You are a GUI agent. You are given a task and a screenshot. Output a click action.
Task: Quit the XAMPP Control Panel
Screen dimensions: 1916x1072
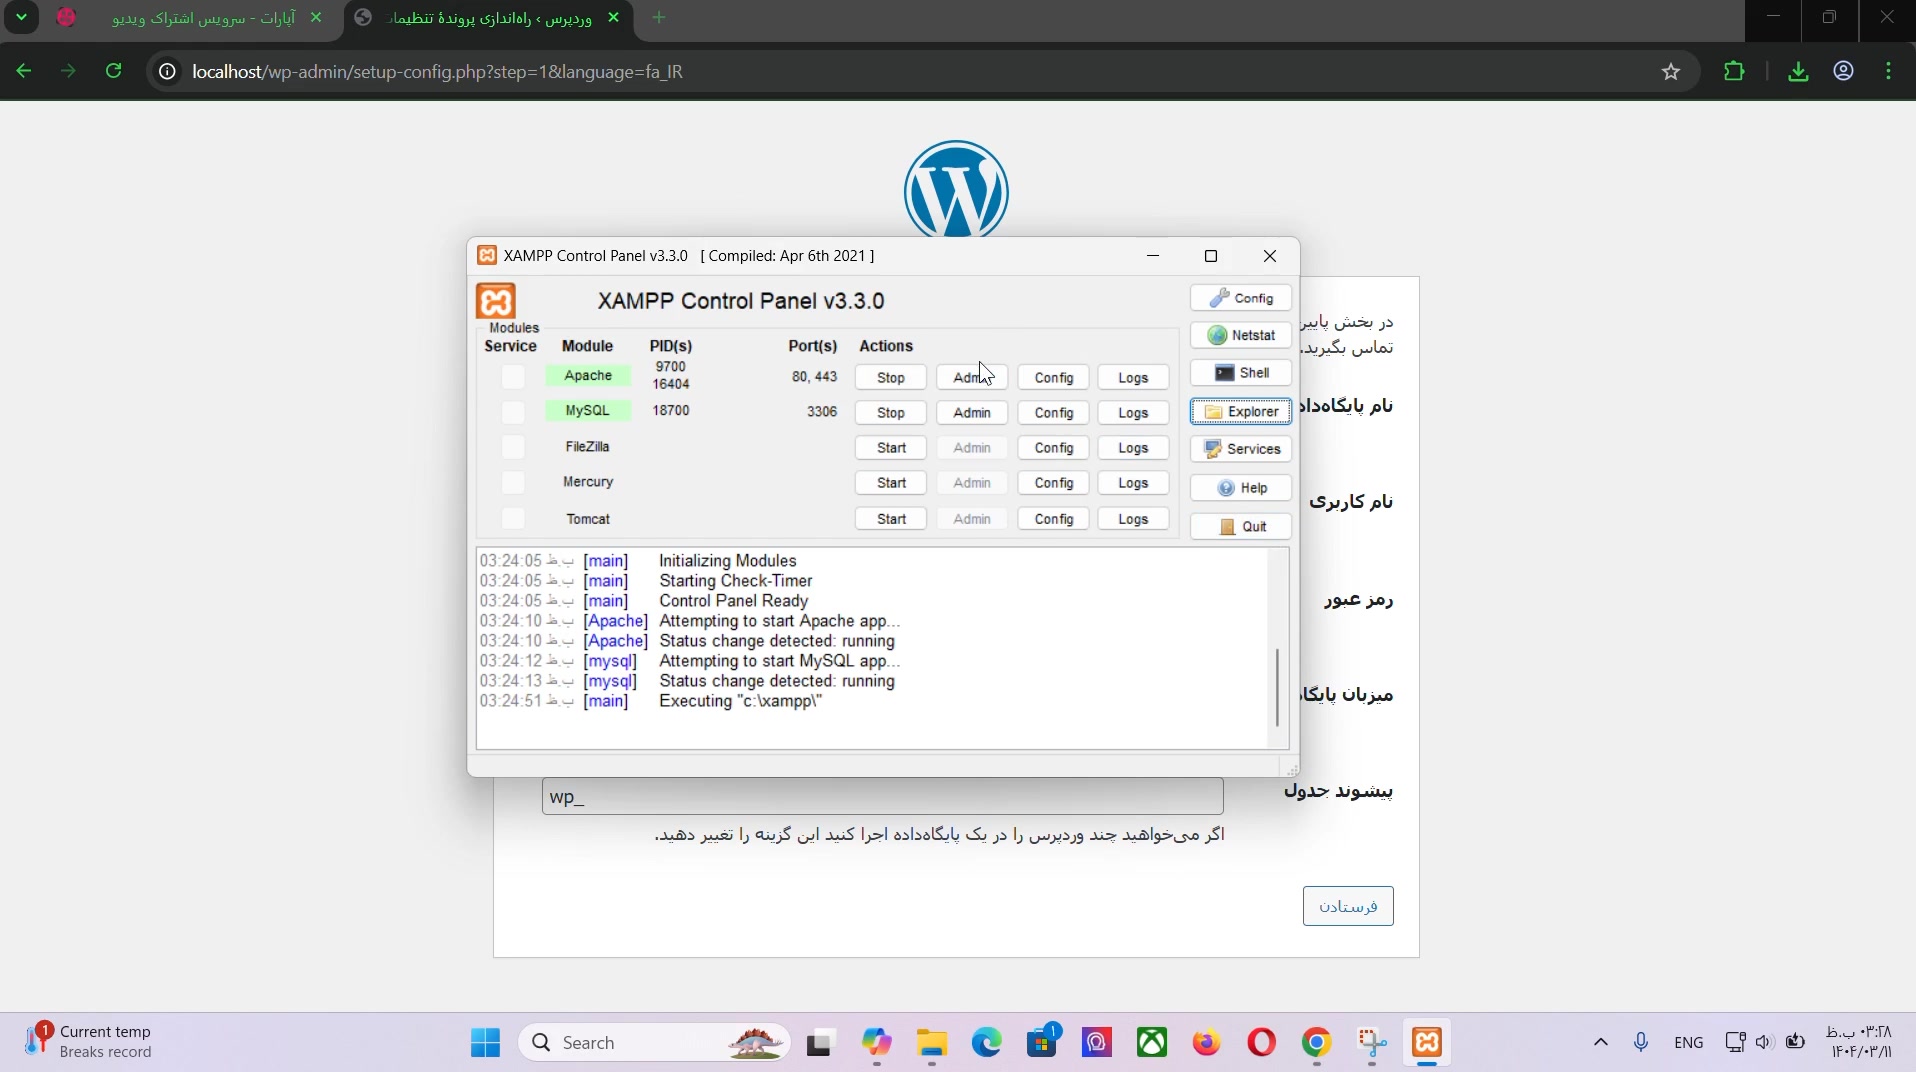tap(1241, 527)
